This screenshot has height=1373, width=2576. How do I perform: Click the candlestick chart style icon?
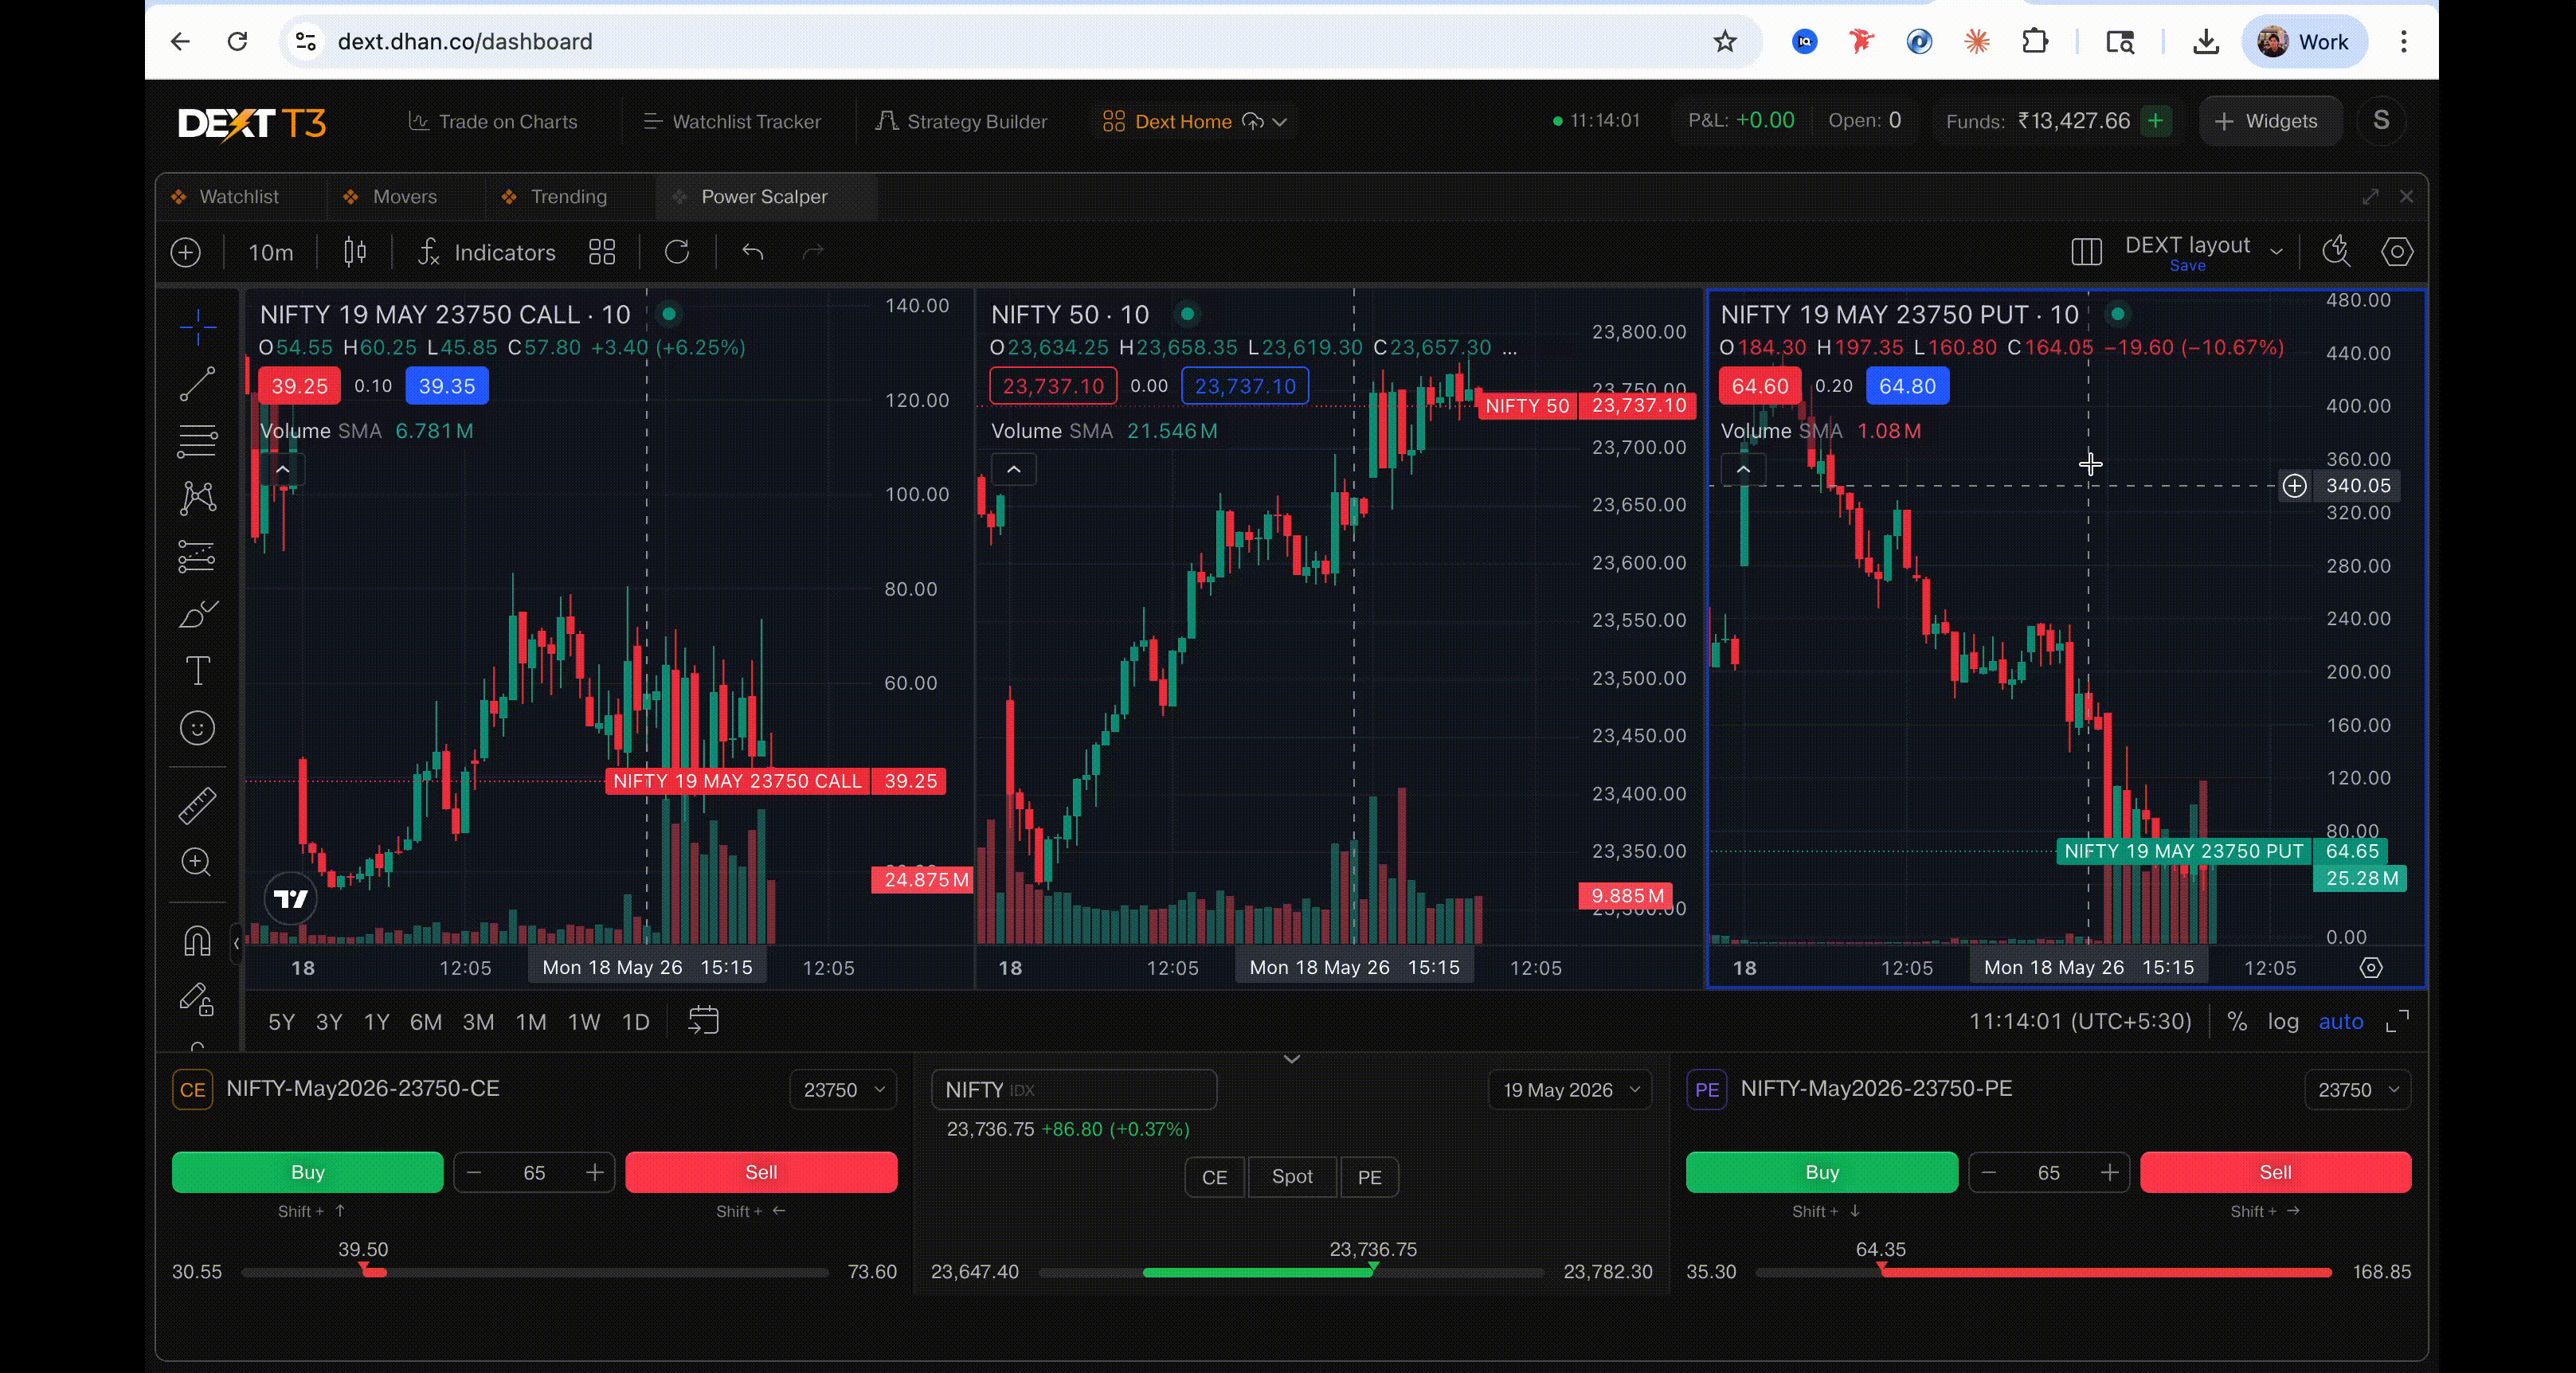point(355,252)
